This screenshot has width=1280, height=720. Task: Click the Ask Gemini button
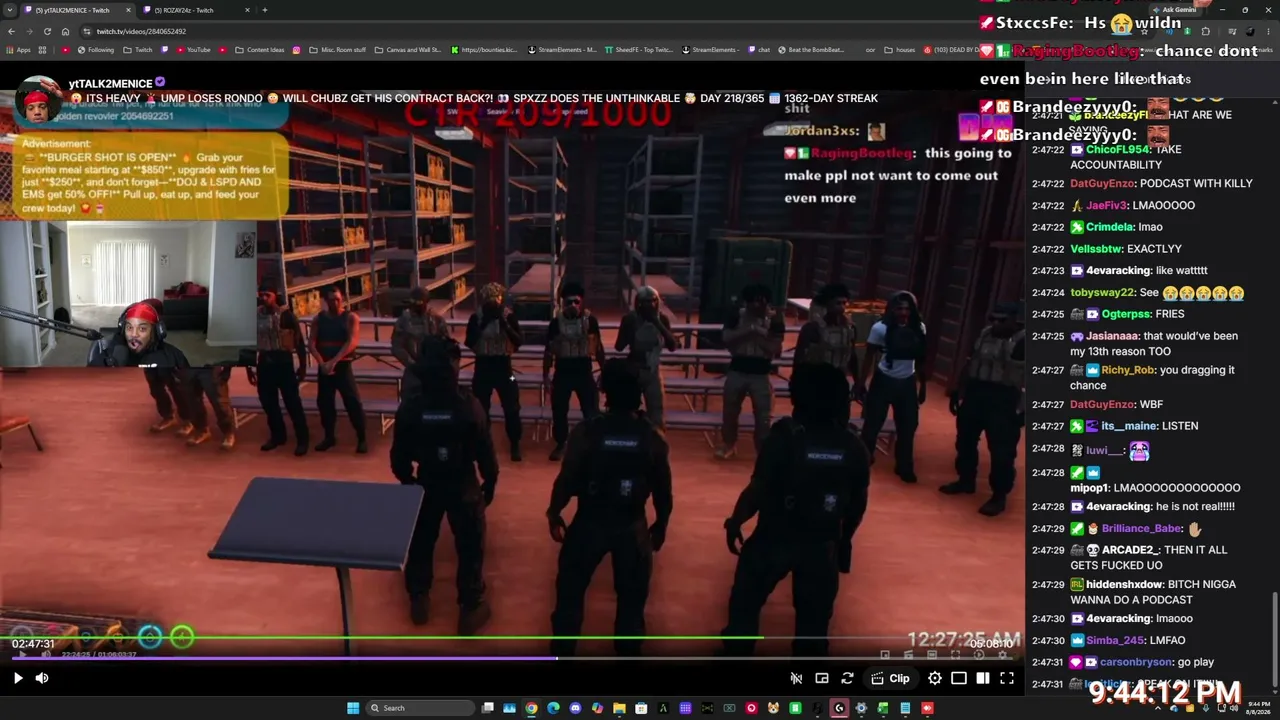point(1173,10)
